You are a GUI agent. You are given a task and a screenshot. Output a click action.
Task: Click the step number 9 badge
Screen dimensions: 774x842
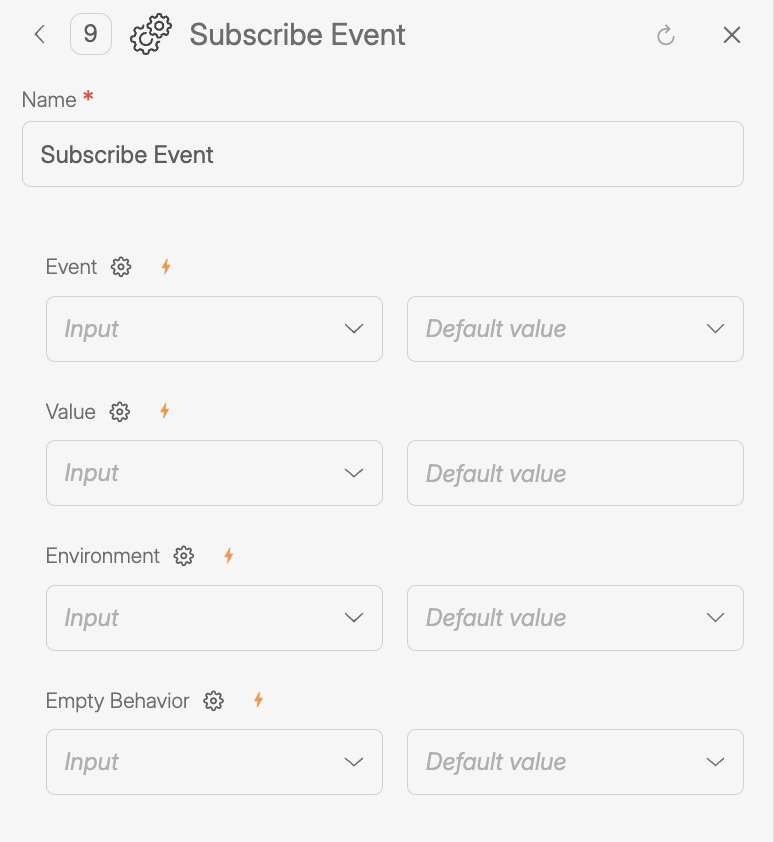point(90,34)
